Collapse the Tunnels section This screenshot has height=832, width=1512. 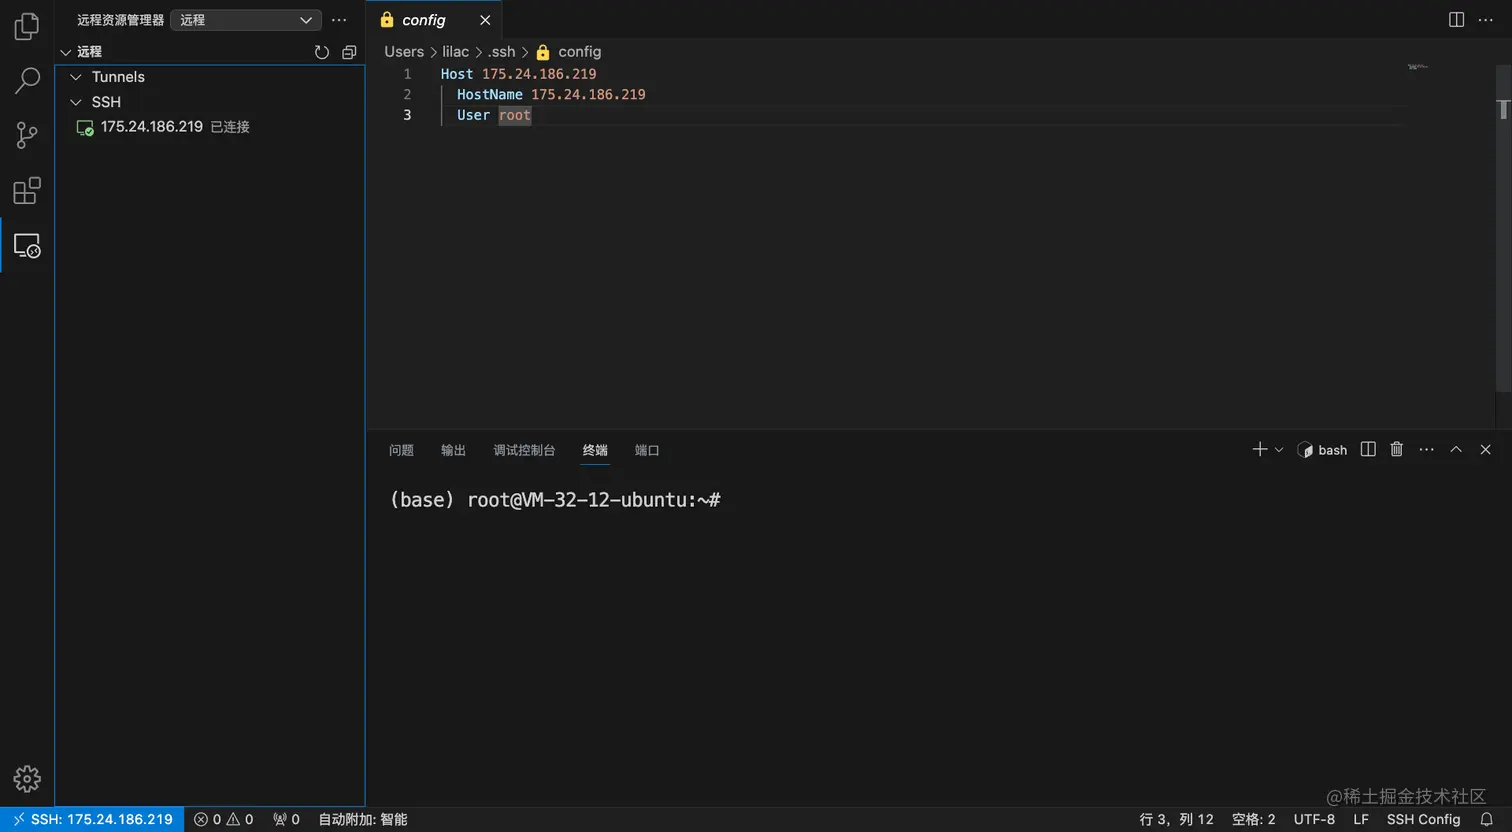click(x=75, y=76)
